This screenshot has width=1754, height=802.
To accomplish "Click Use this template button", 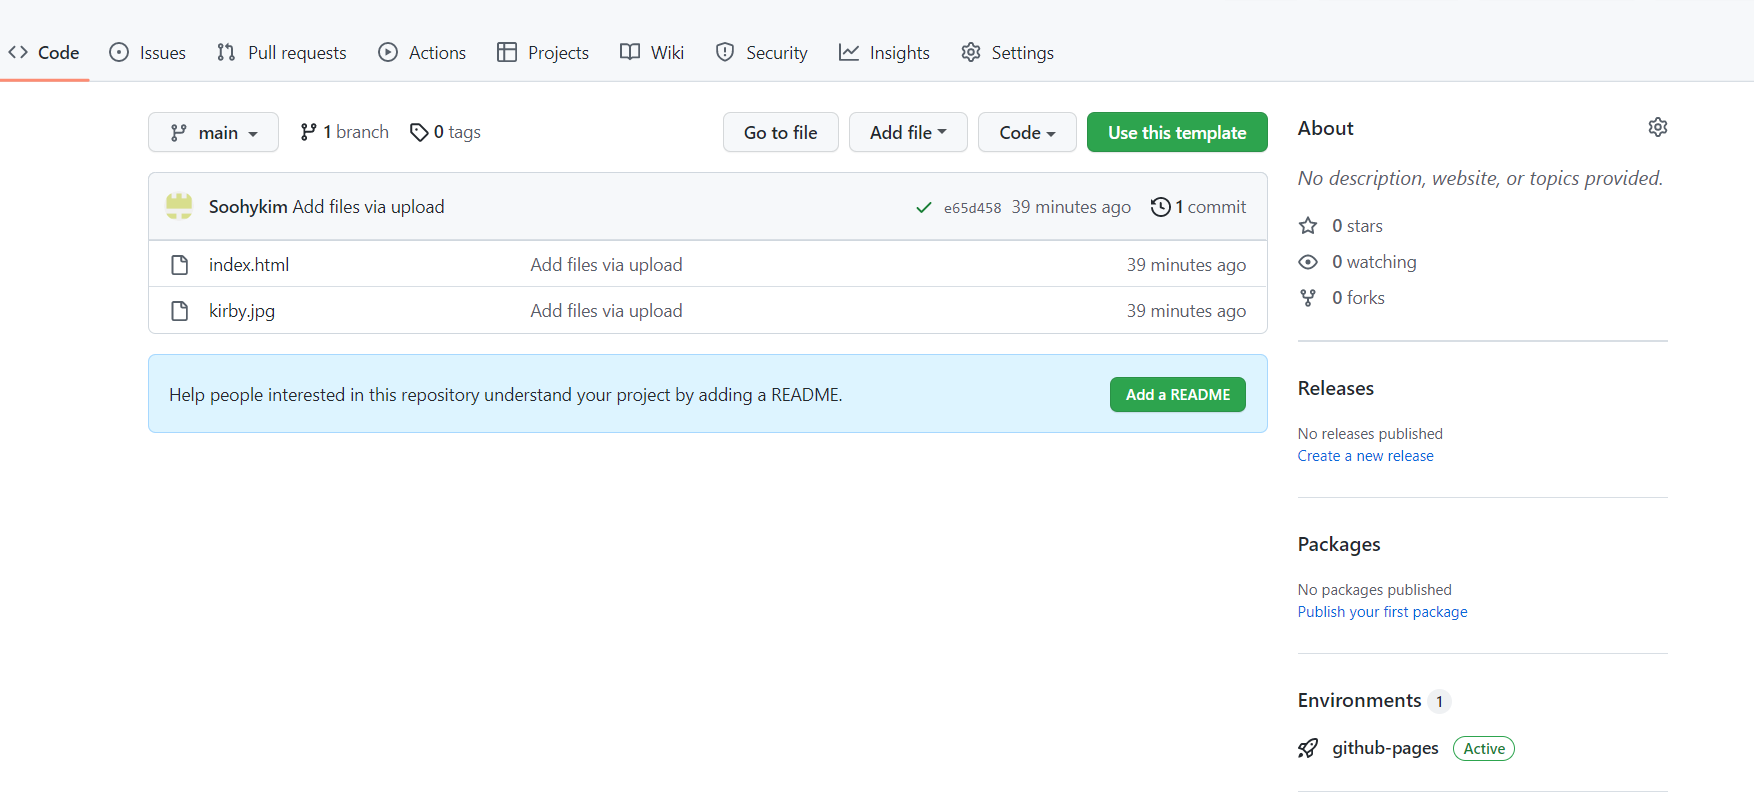I will click(x=1177, y=132).
